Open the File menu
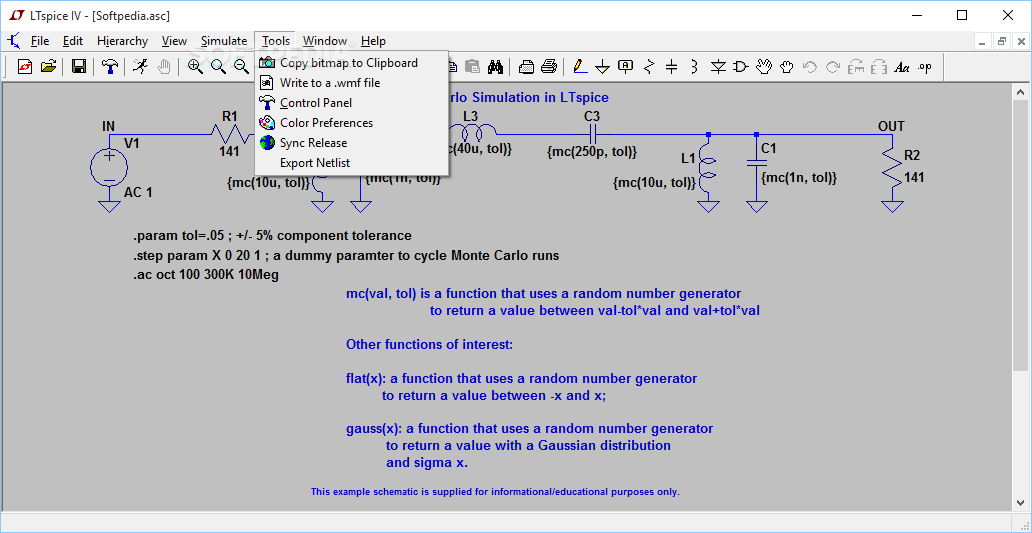This screenshot has height=533, width=1032. [40, 41]
